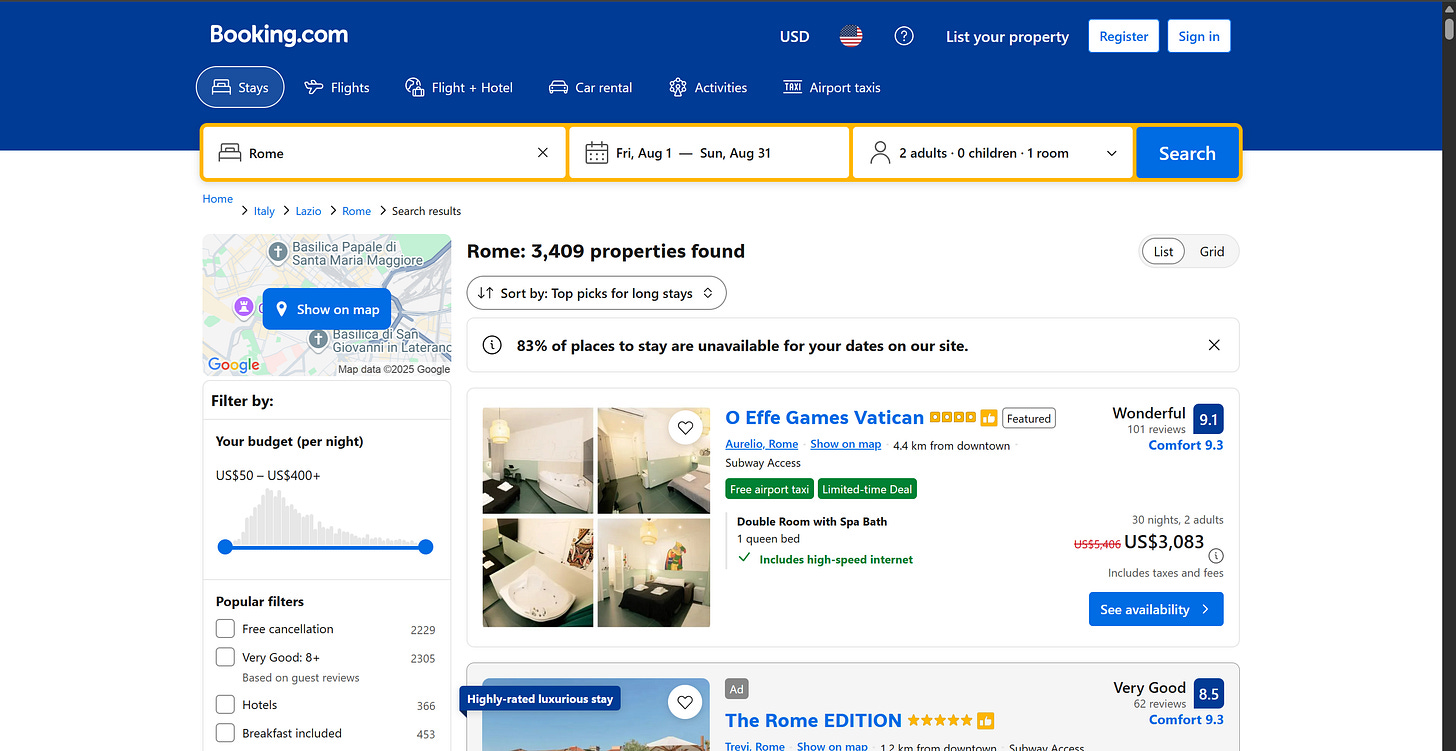Click the Booking.com logo
This screenshot has width=1456, height=751.
click(x=279, y=35)
